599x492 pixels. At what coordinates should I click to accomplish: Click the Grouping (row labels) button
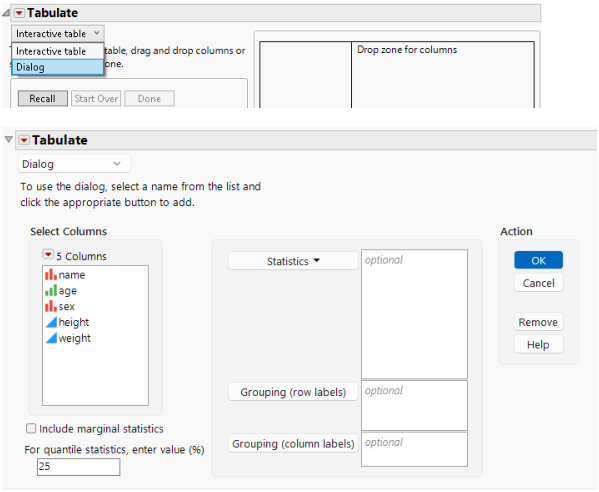(x=293, y=392)
